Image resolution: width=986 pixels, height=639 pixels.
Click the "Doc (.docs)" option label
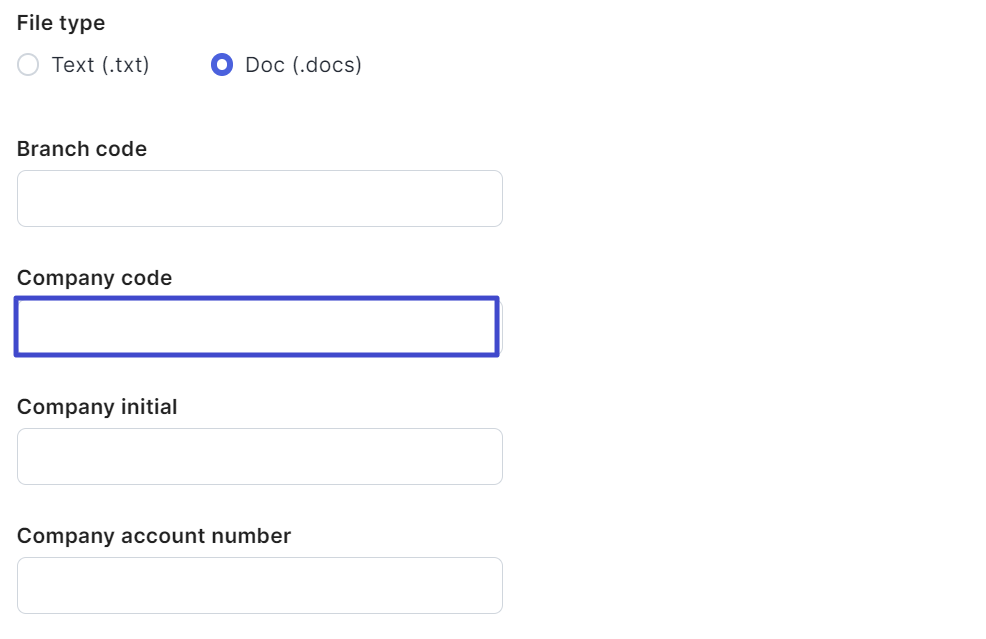(x=303, y=65)
